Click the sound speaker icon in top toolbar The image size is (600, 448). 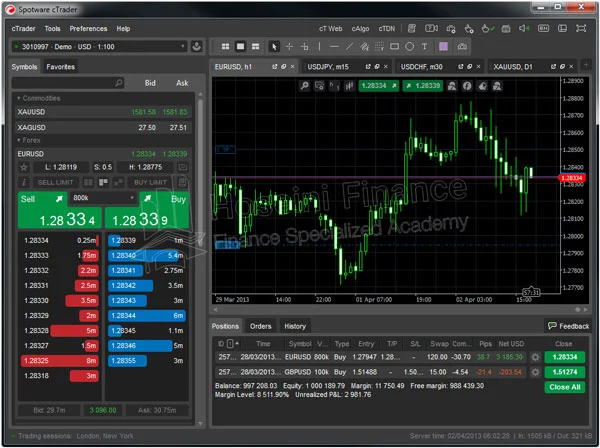click(x=524, y=29)
